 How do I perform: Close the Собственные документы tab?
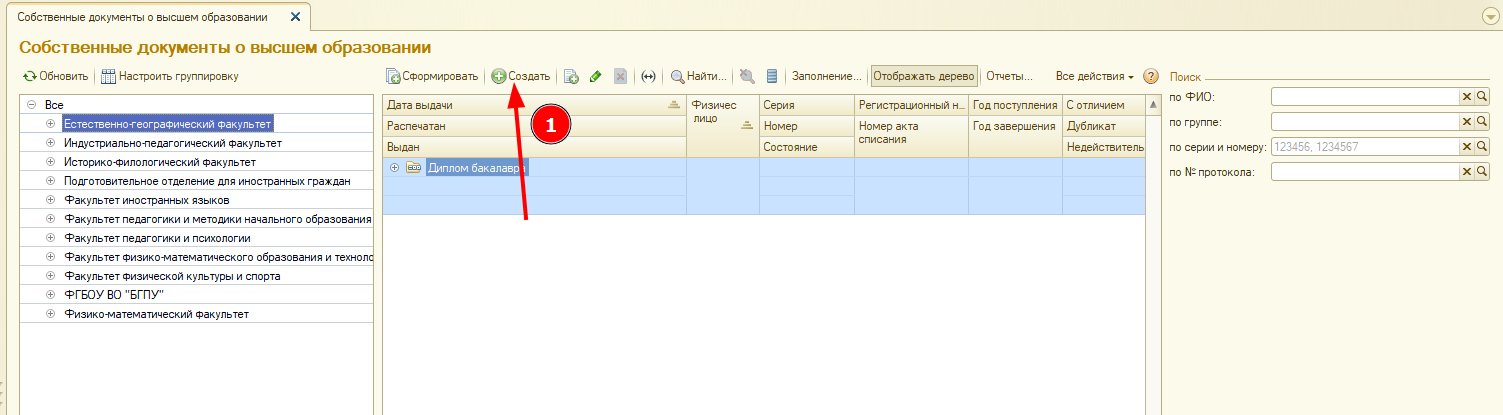point(294,17)
